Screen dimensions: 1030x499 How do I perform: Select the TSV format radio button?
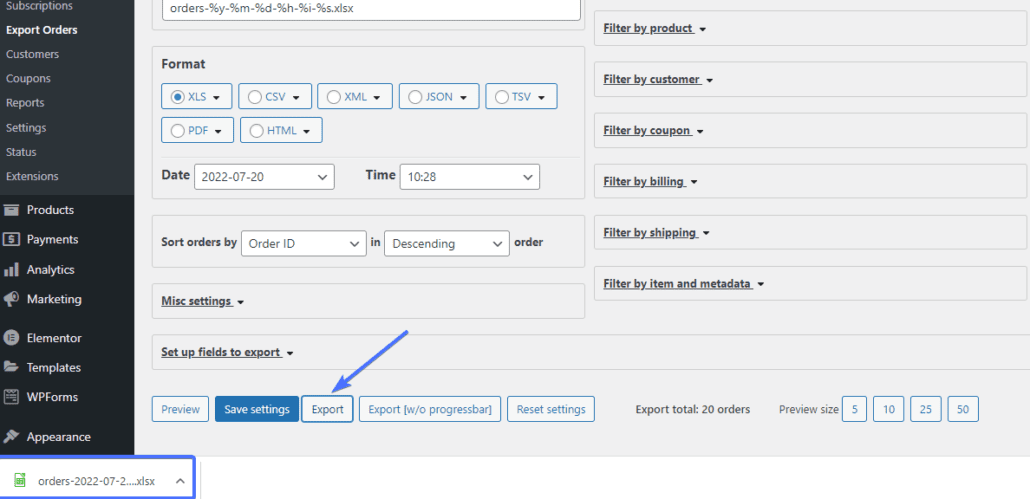[502, 97]
